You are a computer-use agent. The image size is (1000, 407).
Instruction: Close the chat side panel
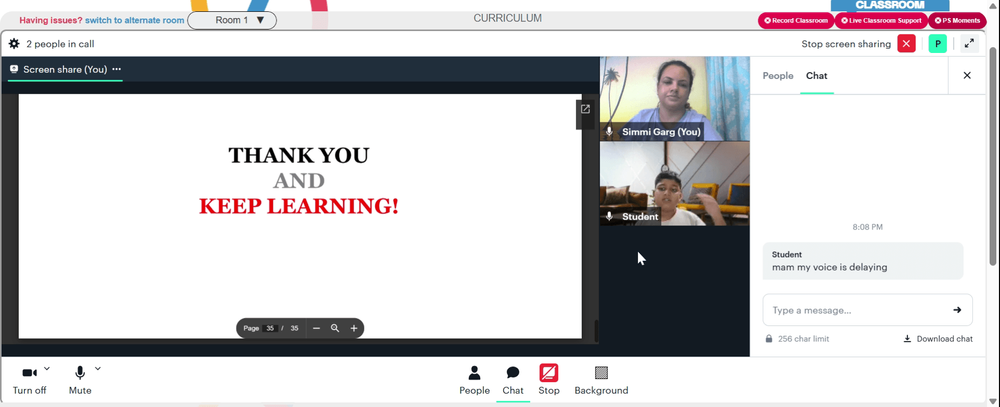967,75
